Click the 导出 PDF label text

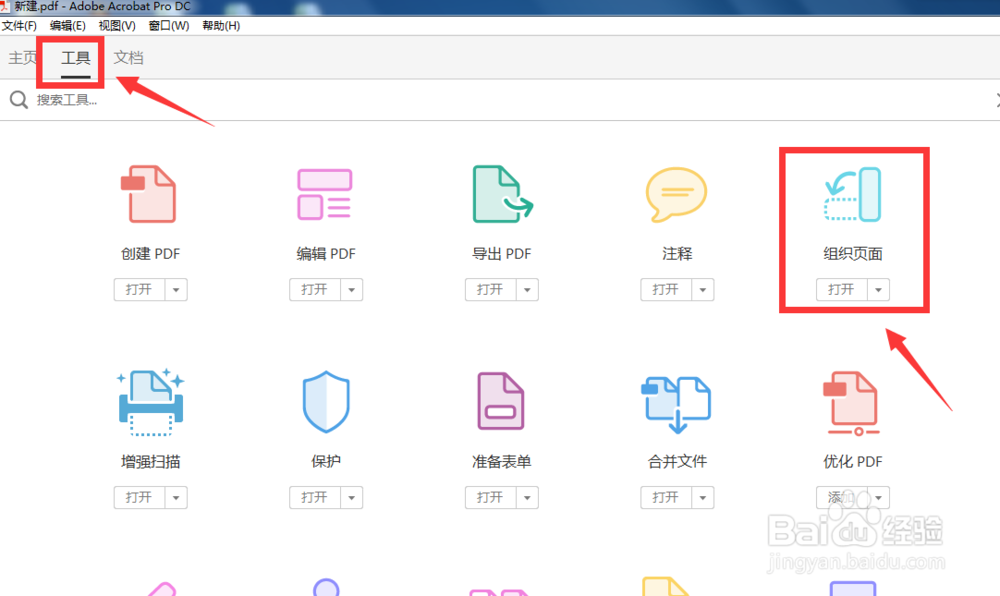[501, 254]
